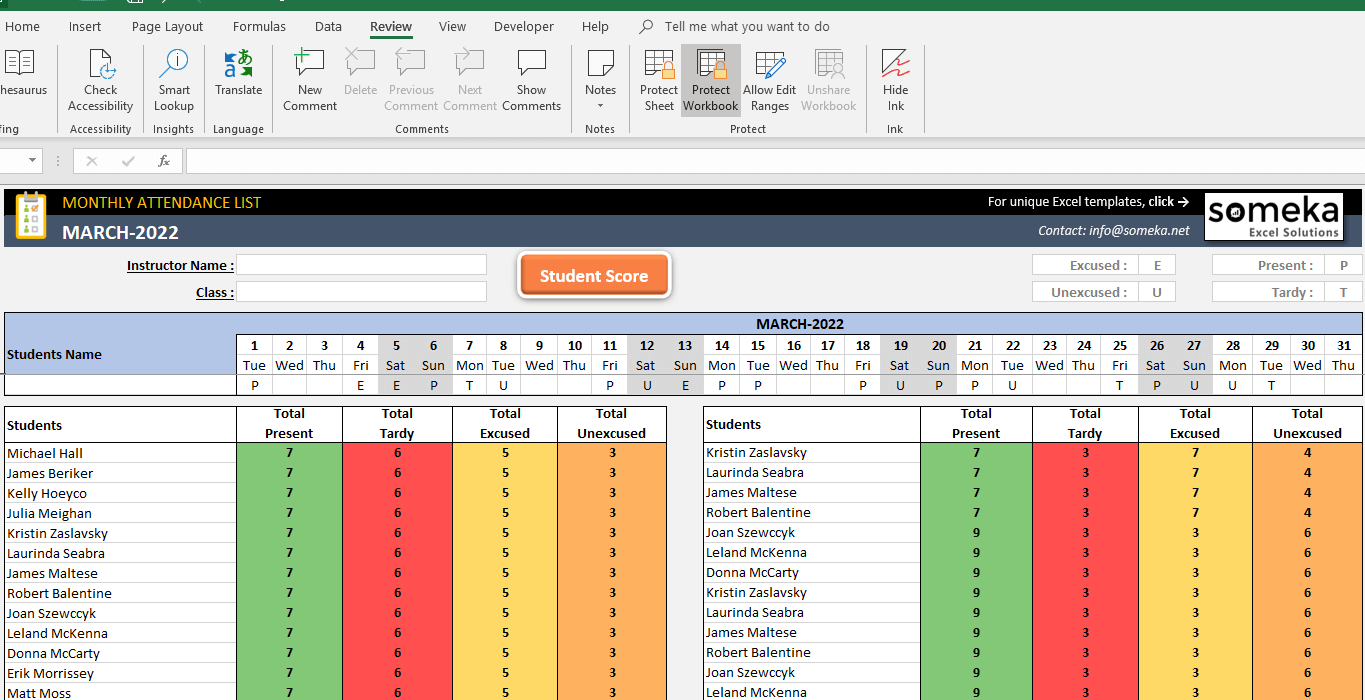This screenshot has height=700, width=1365.
Task: Expand the Name Box dropdown
Action: click(31, 160)
